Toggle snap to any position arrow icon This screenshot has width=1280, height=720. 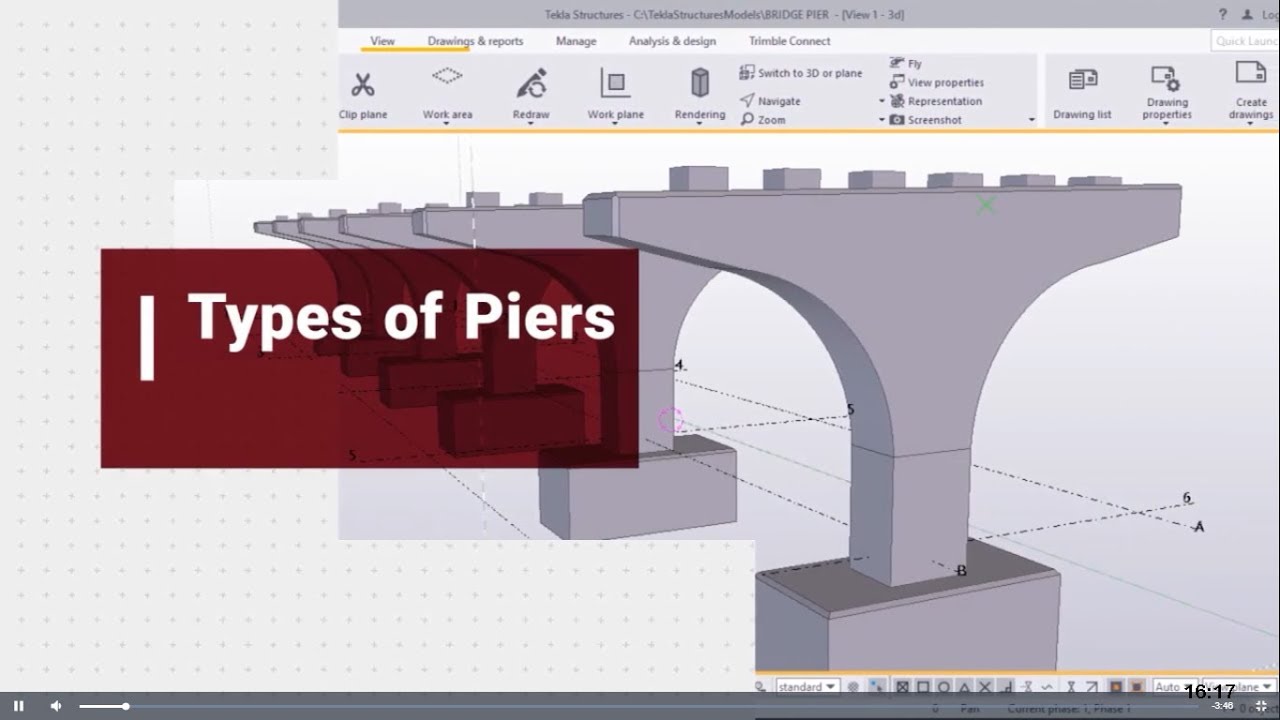pos(1092,687)
